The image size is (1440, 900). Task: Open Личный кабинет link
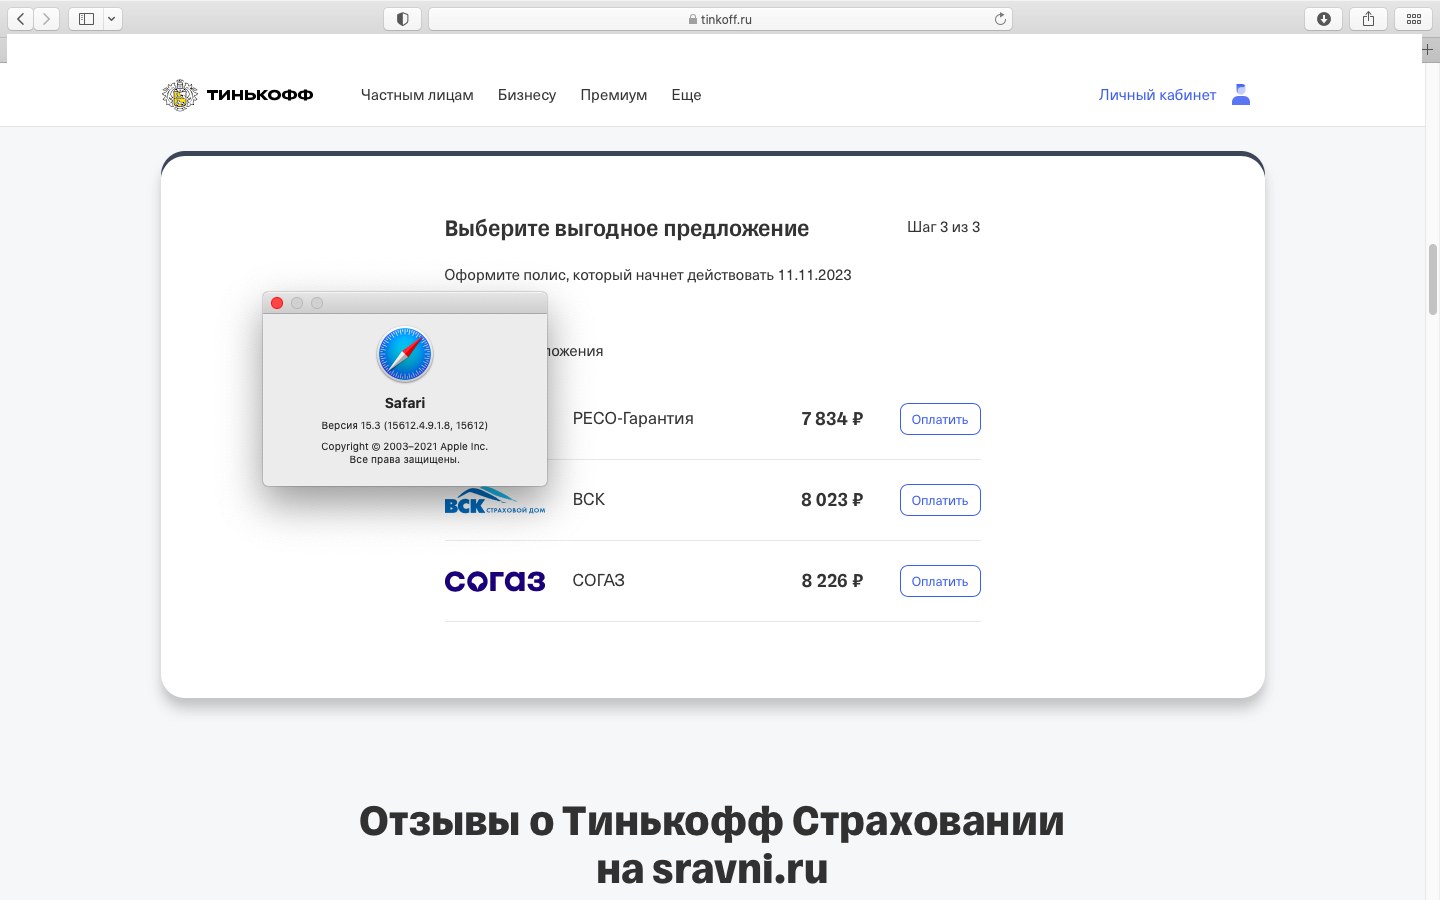point(1157,95)
